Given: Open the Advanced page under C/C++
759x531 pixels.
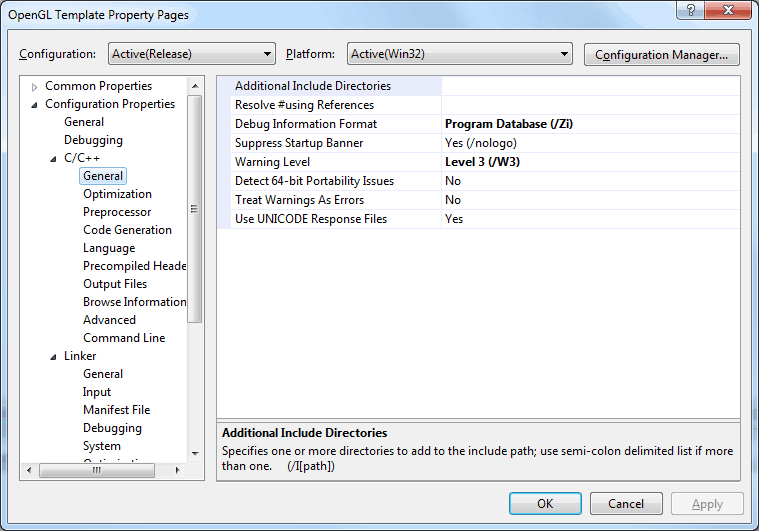Looking at the screenshot, I should (109, 320).
